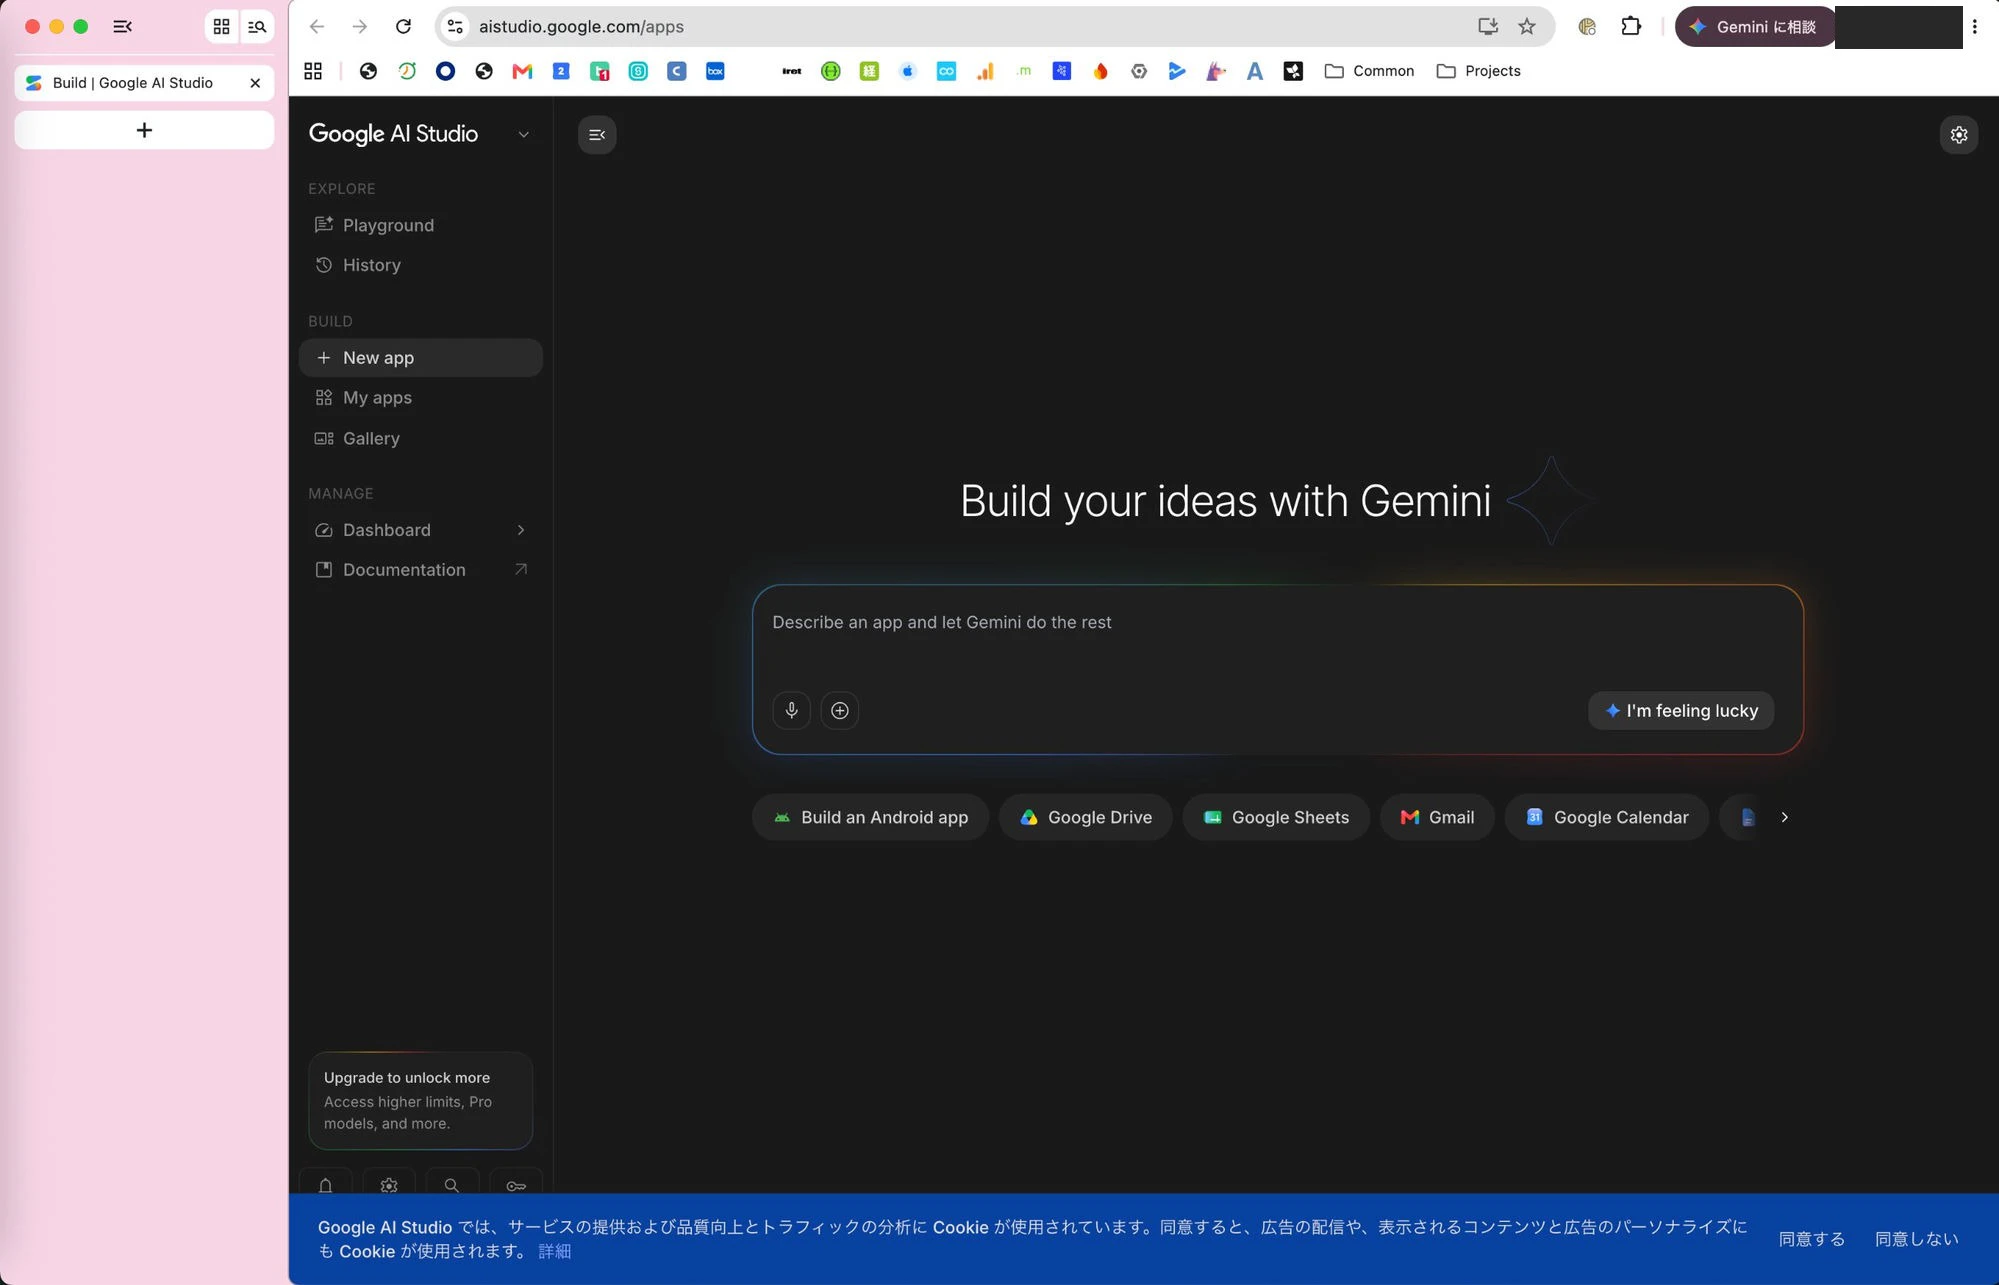
Task: Click the search magnifier icon in the sidebar footer
Action: pos(452,1184)
